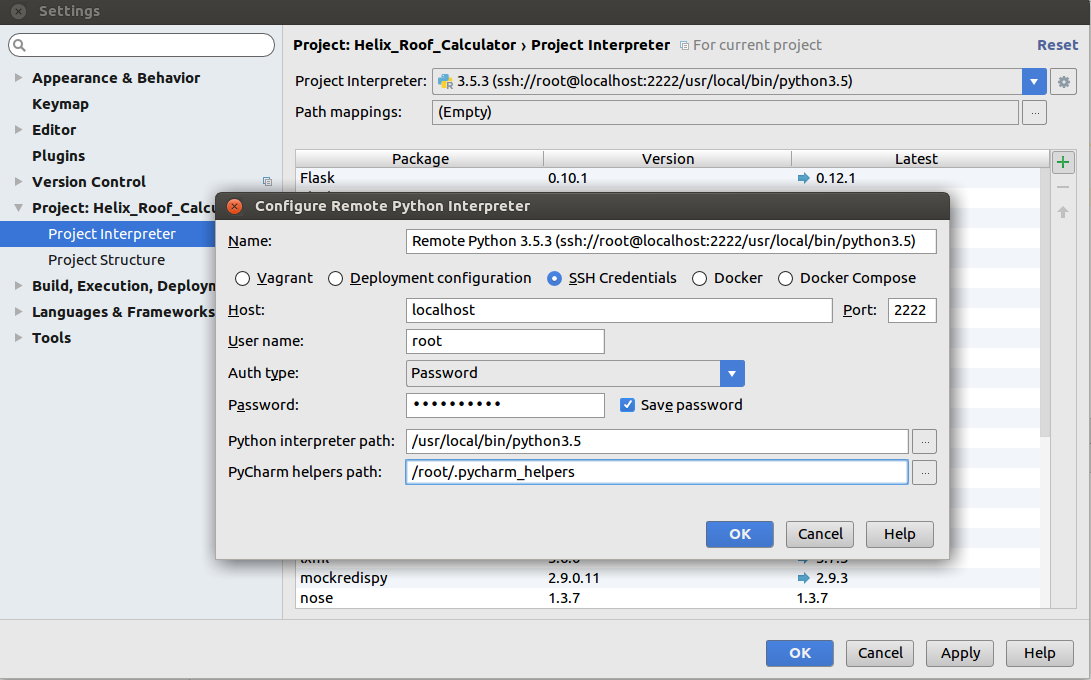Close the Settings window
This screenshot has height=680, width=1091.
click(x=19, y=11)
